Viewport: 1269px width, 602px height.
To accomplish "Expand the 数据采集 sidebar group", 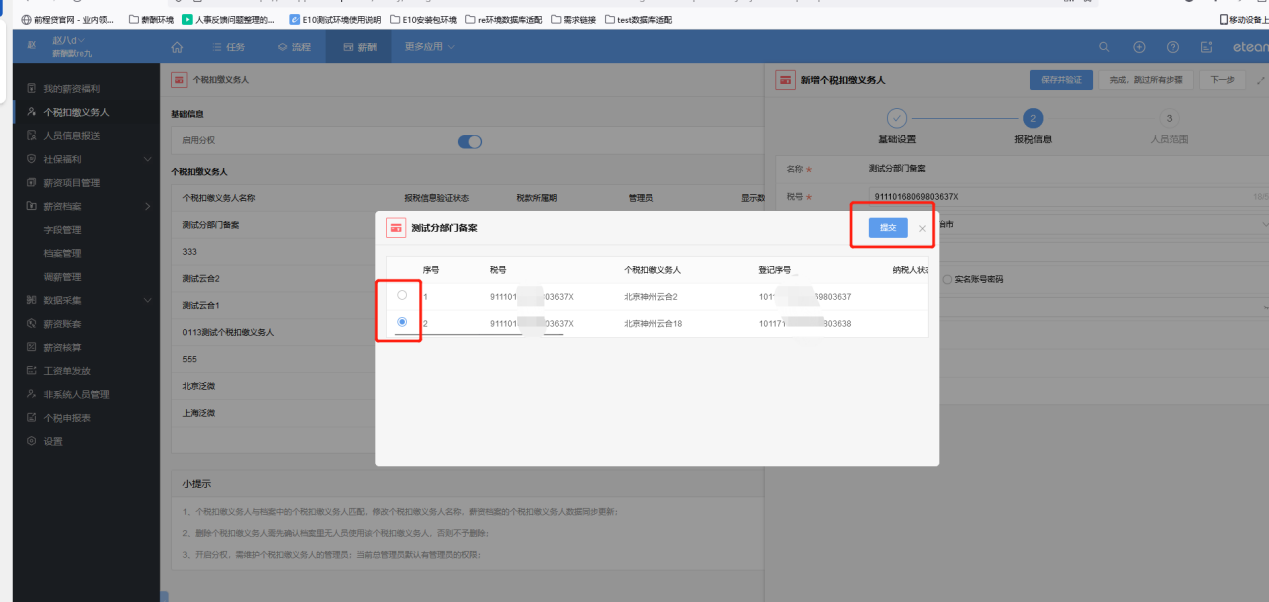I will (x=148, y=300).
